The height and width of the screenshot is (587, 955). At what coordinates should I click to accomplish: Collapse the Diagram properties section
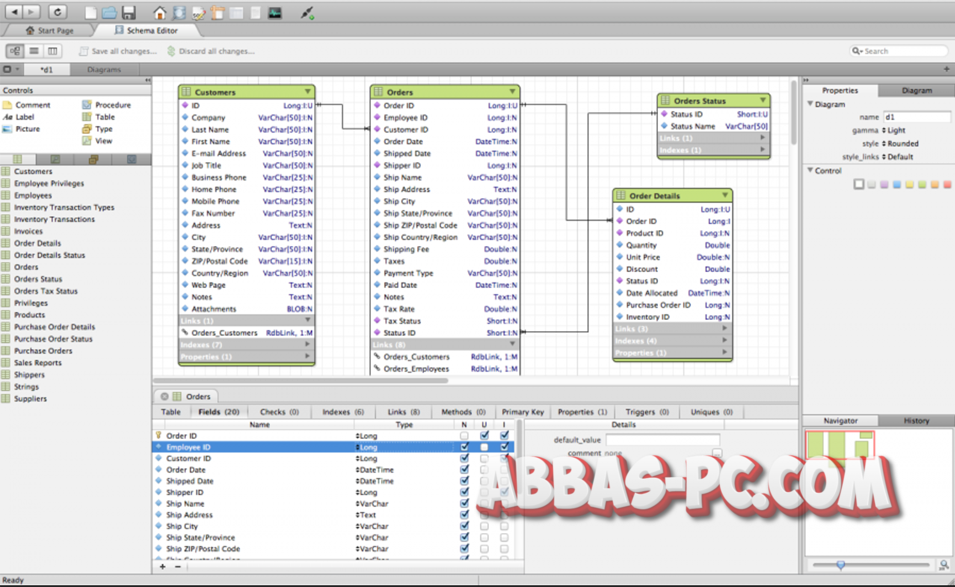click(x=810, y=104)
